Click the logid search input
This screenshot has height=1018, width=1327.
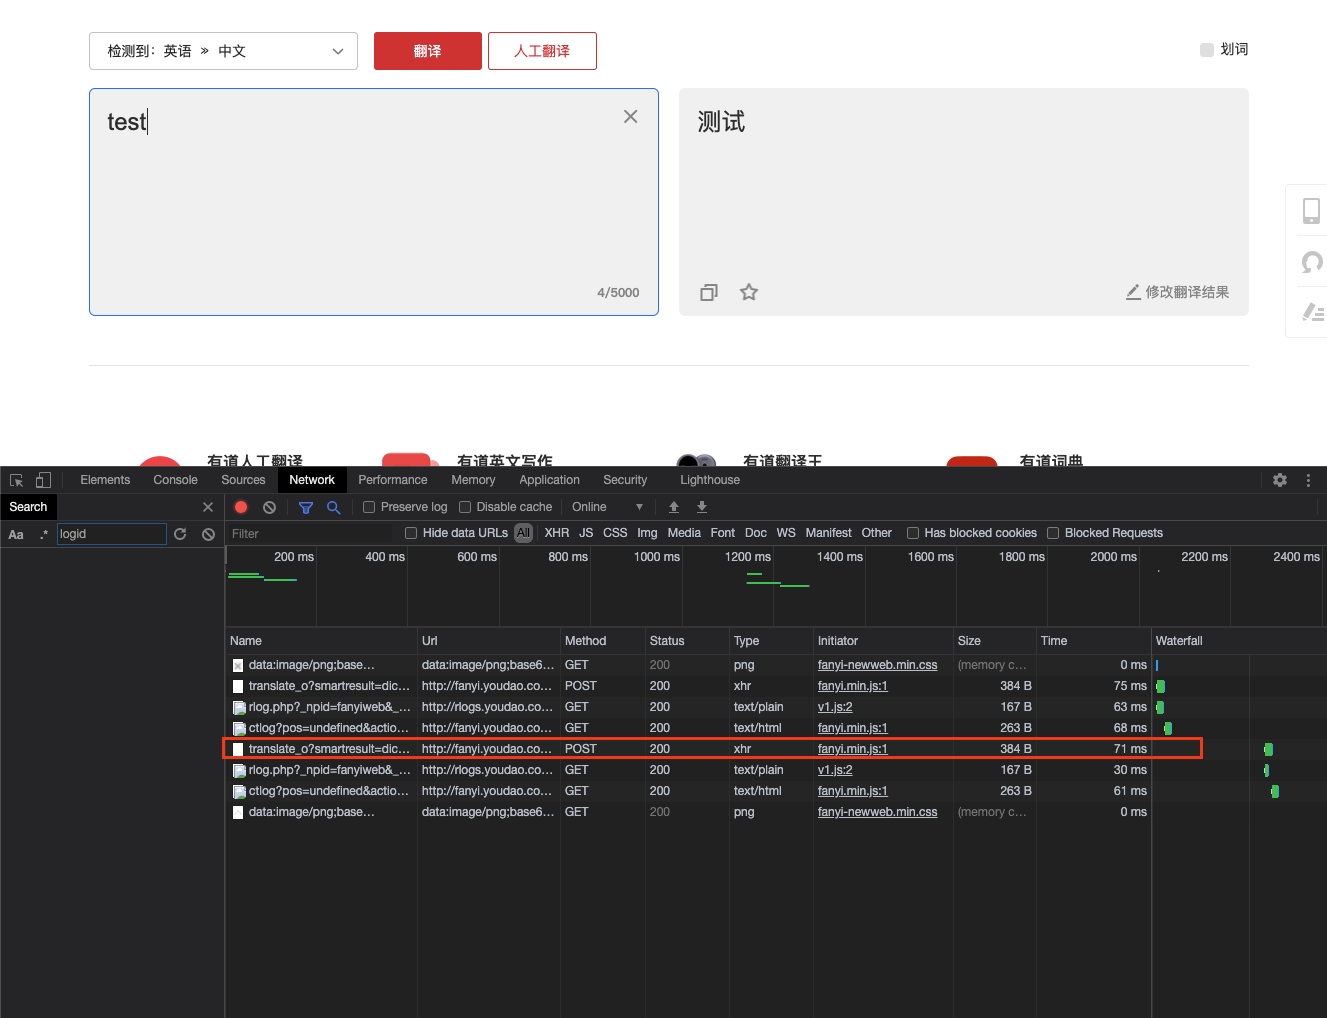[111, 534]
